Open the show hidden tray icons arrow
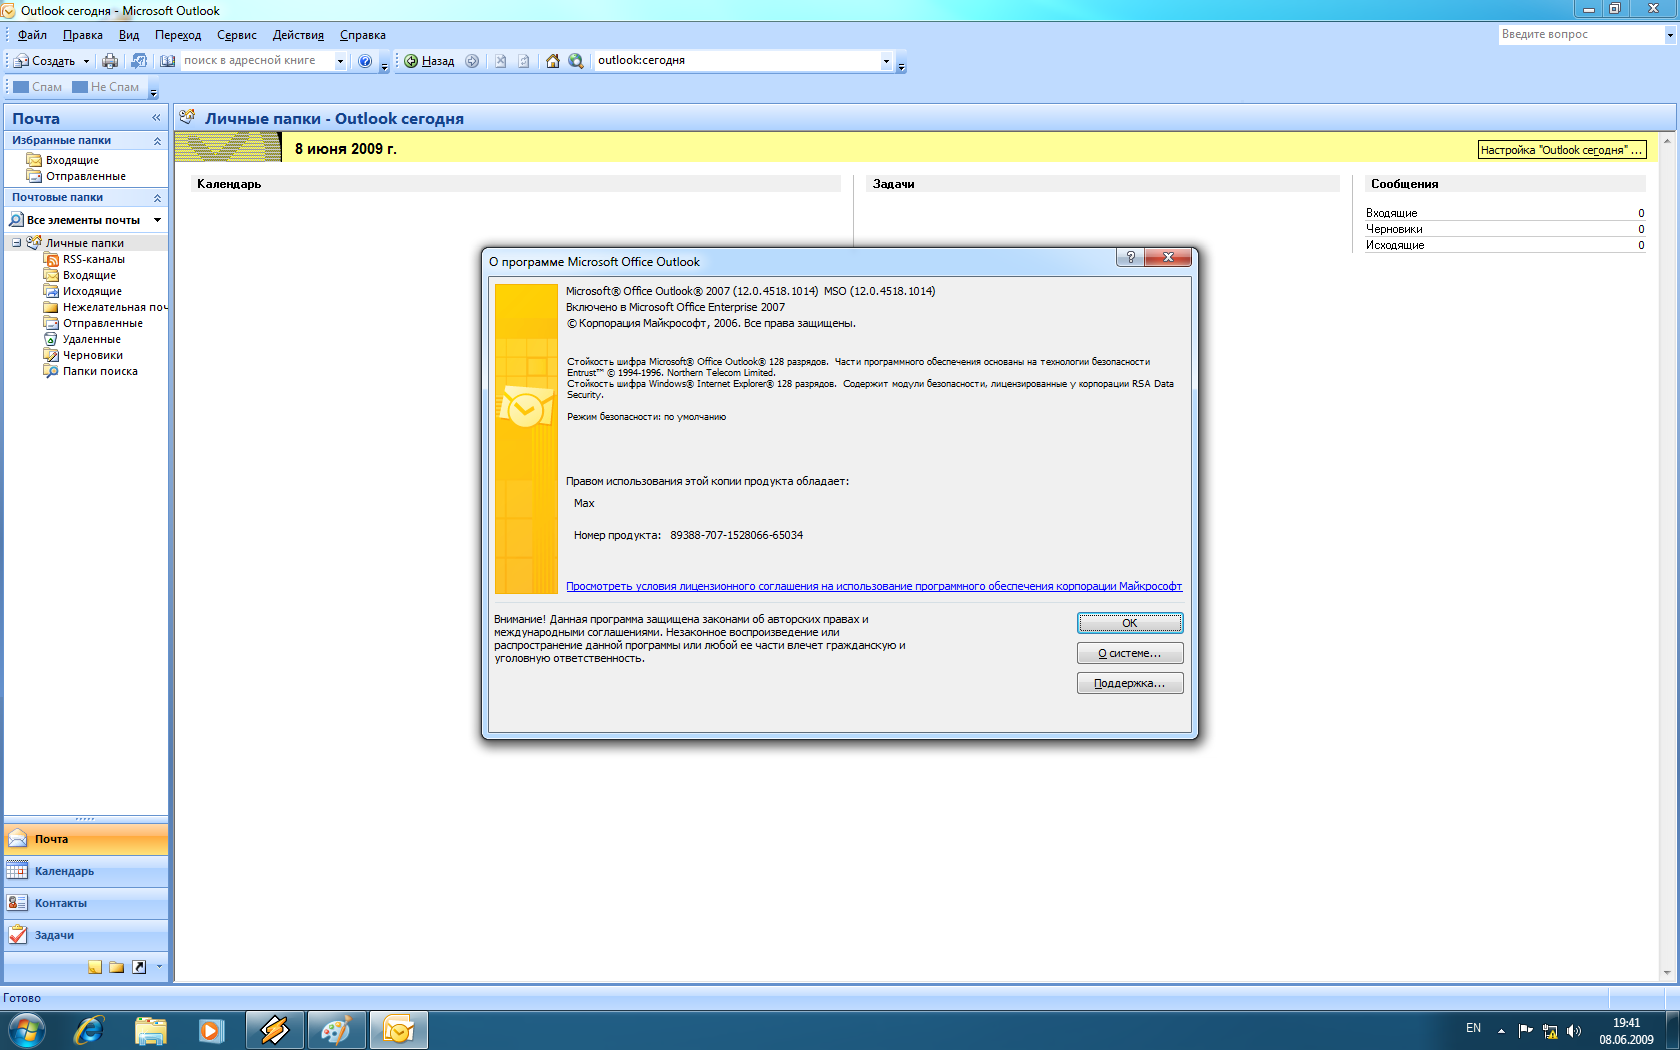This screenshot has height=1050, width=1680. coord(1501,1031)
